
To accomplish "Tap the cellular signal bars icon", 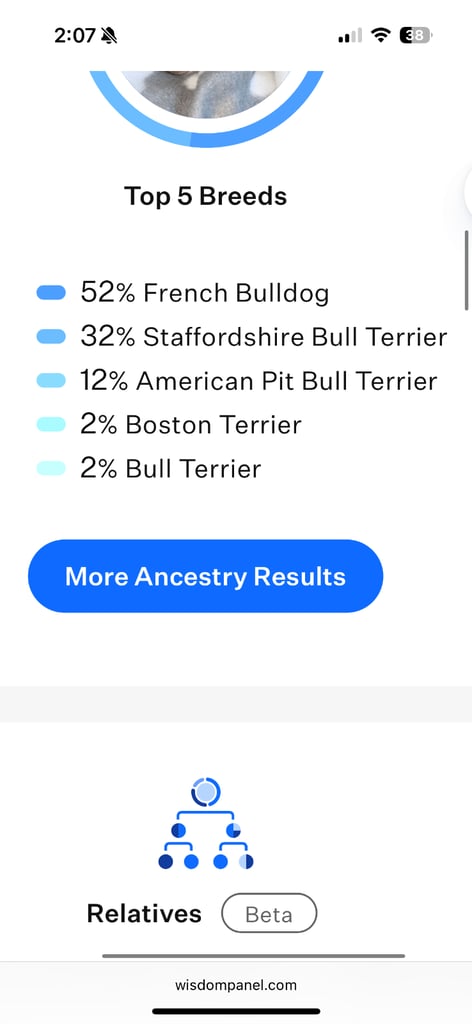I will [x=350, y=36].
